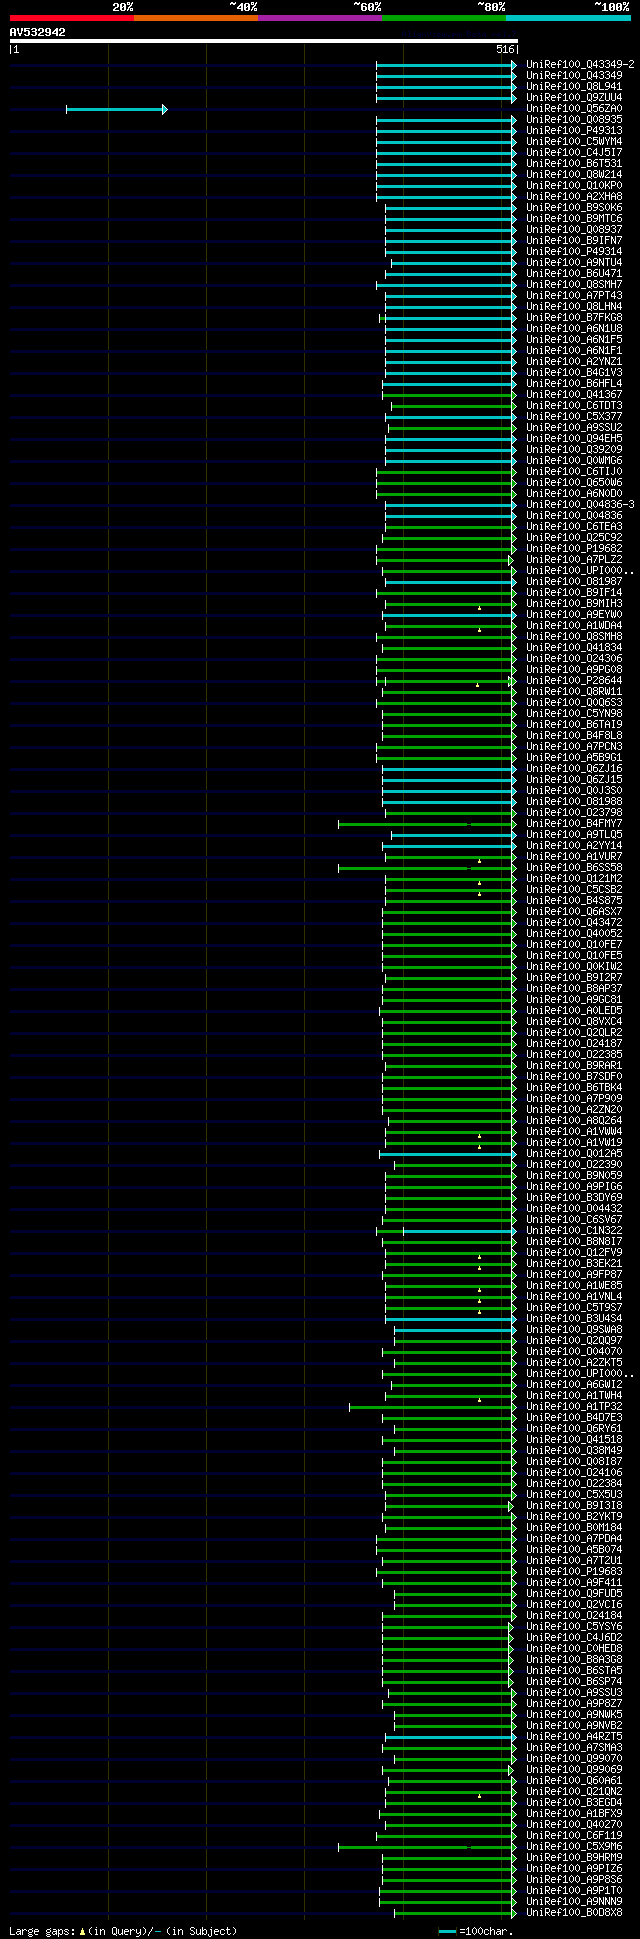Viewport: 640px width, 1939px height.
Task: Open hit UniRef100_Q10FE7
Action: [x=574, y=945]
